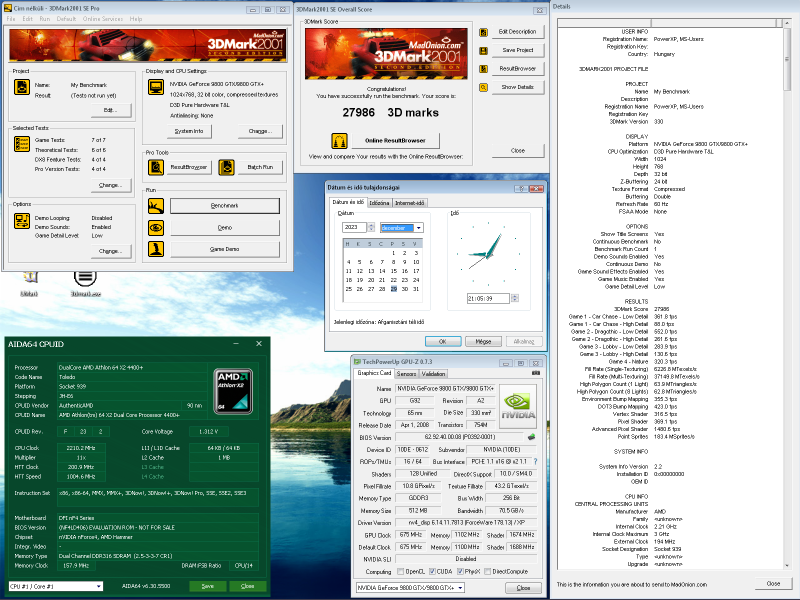
Task: Click the Project icon in 3DMark2001
Action: point(21,87)
